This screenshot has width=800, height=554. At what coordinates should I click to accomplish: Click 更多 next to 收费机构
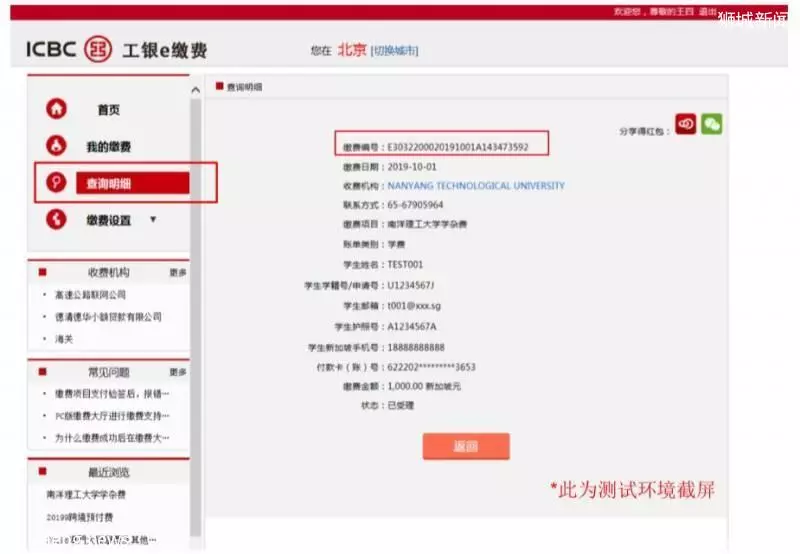178,273
